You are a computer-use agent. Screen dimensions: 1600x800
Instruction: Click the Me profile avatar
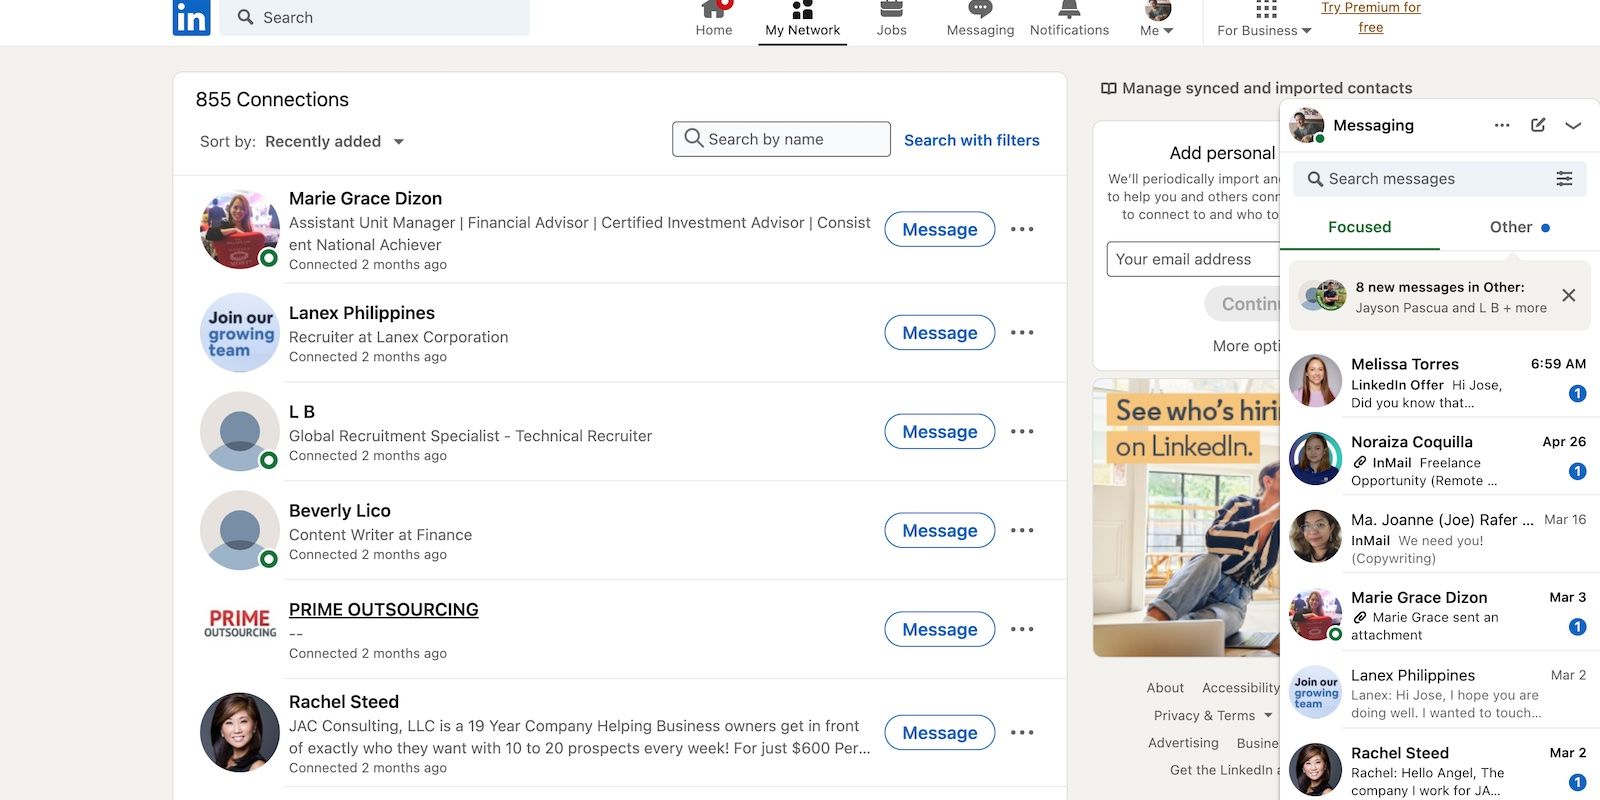coord(1158,9)
